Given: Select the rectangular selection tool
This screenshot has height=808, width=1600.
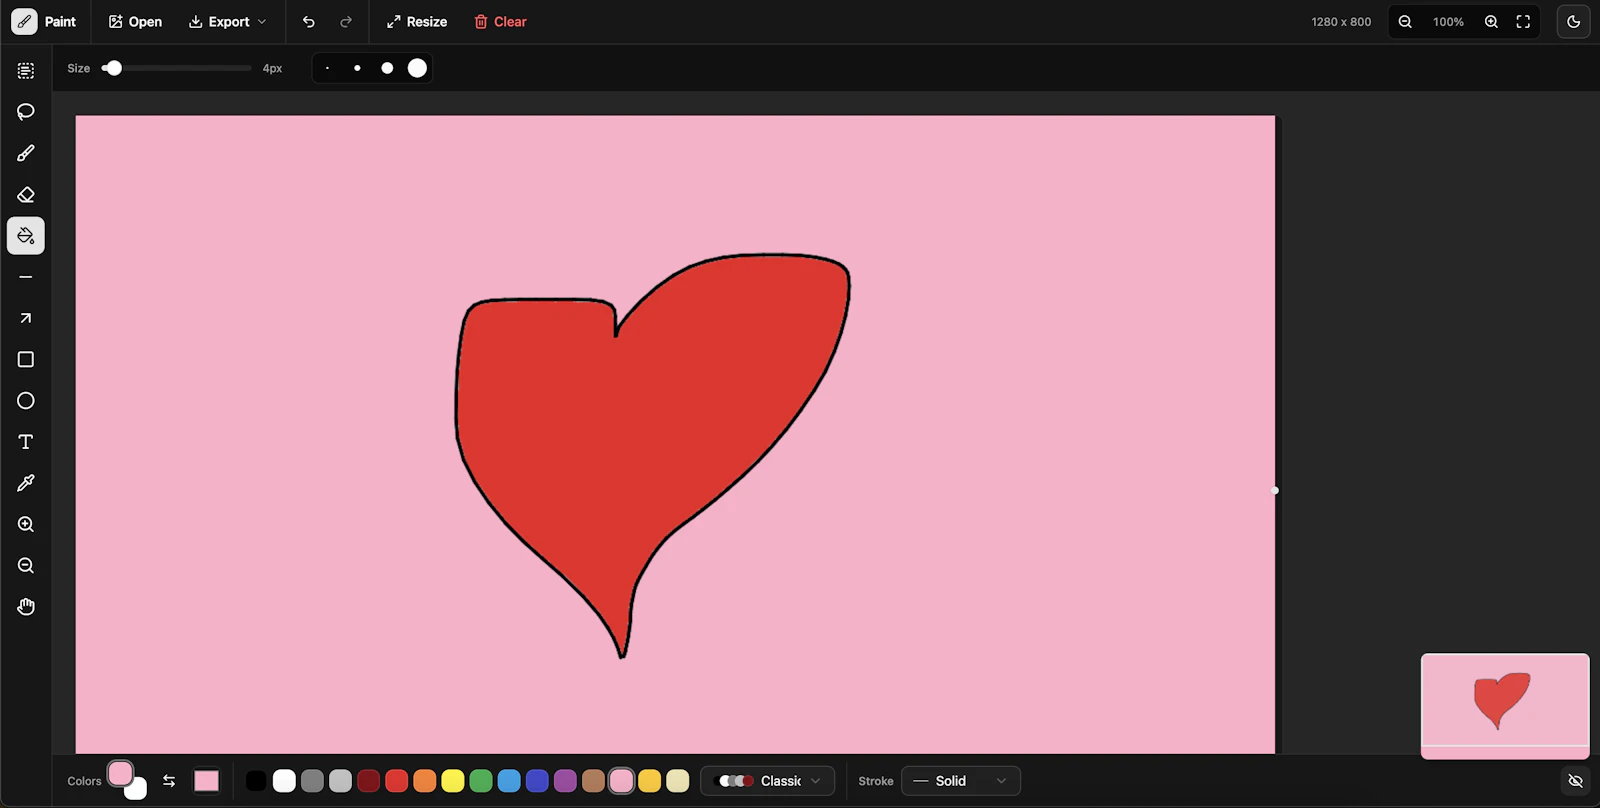Looking at the screenshot, I should (x=26, y=71).
